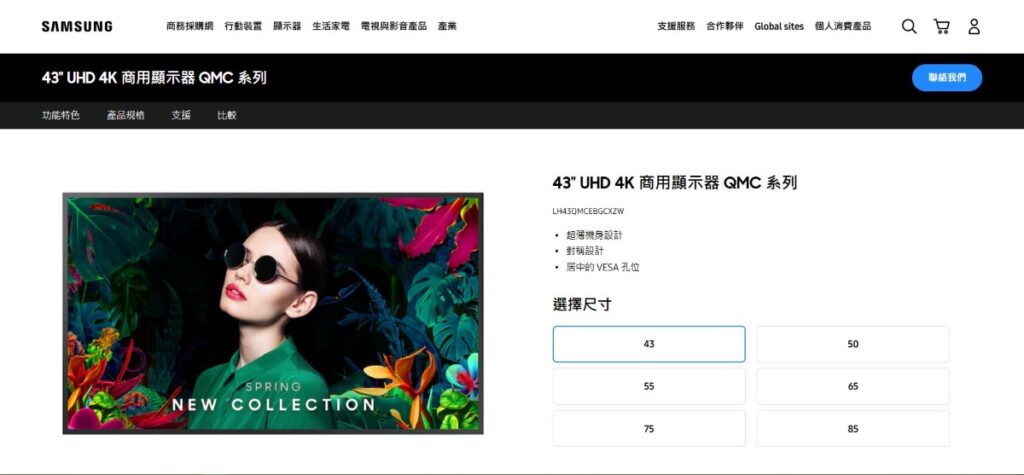Open the search magnifier icon
The image size is (1024, 475).
pyautogui.click(x=908, y=26)
